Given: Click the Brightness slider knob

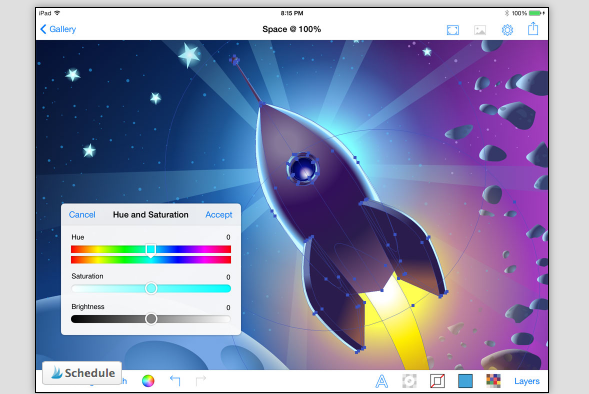Looking at the screenshot, I should point(151,319).
